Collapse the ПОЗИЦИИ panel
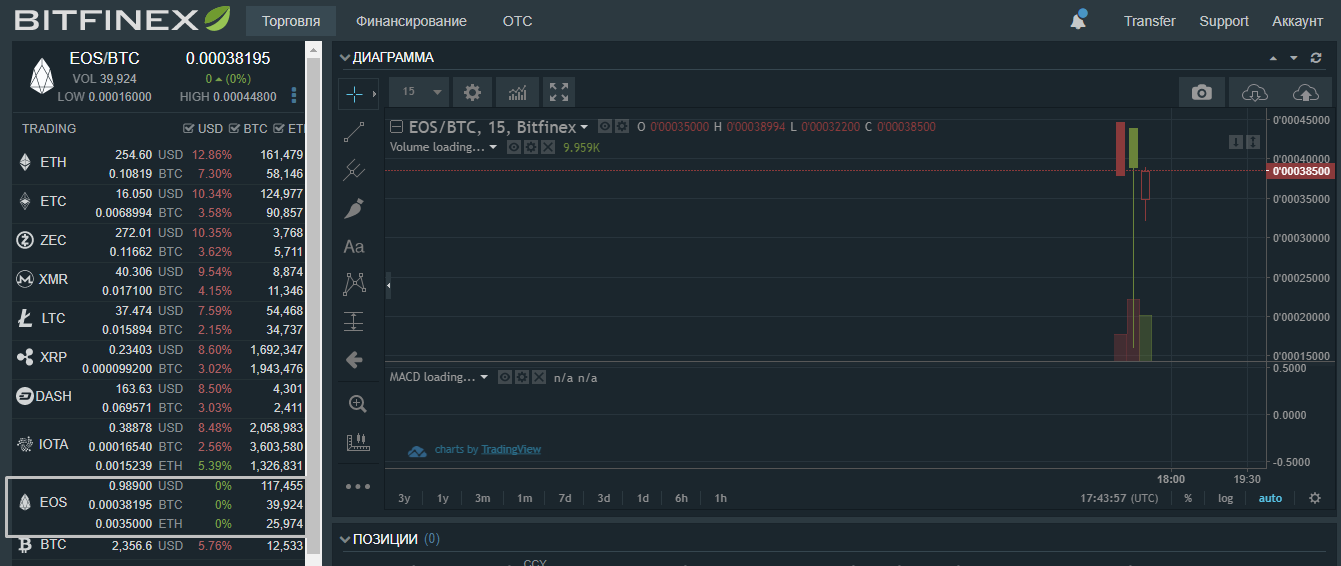 345,540
